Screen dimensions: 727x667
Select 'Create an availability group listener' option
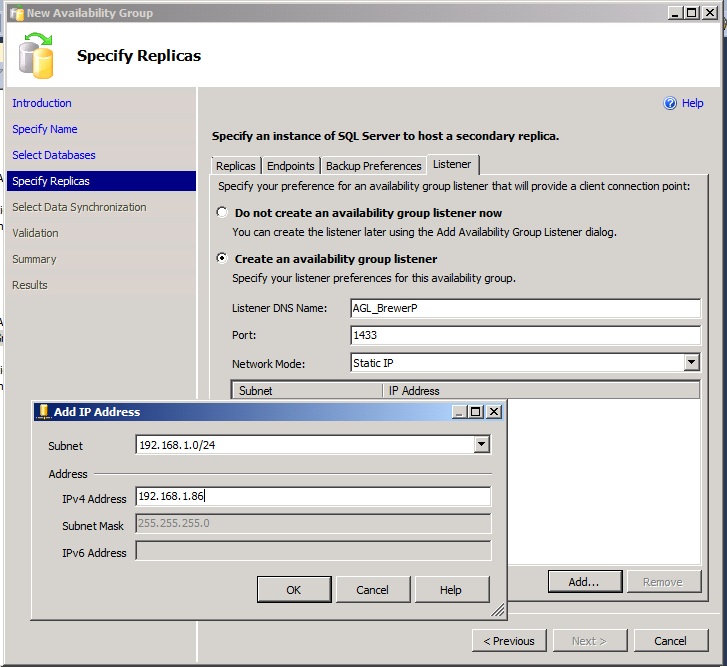(x=222, y=259)
